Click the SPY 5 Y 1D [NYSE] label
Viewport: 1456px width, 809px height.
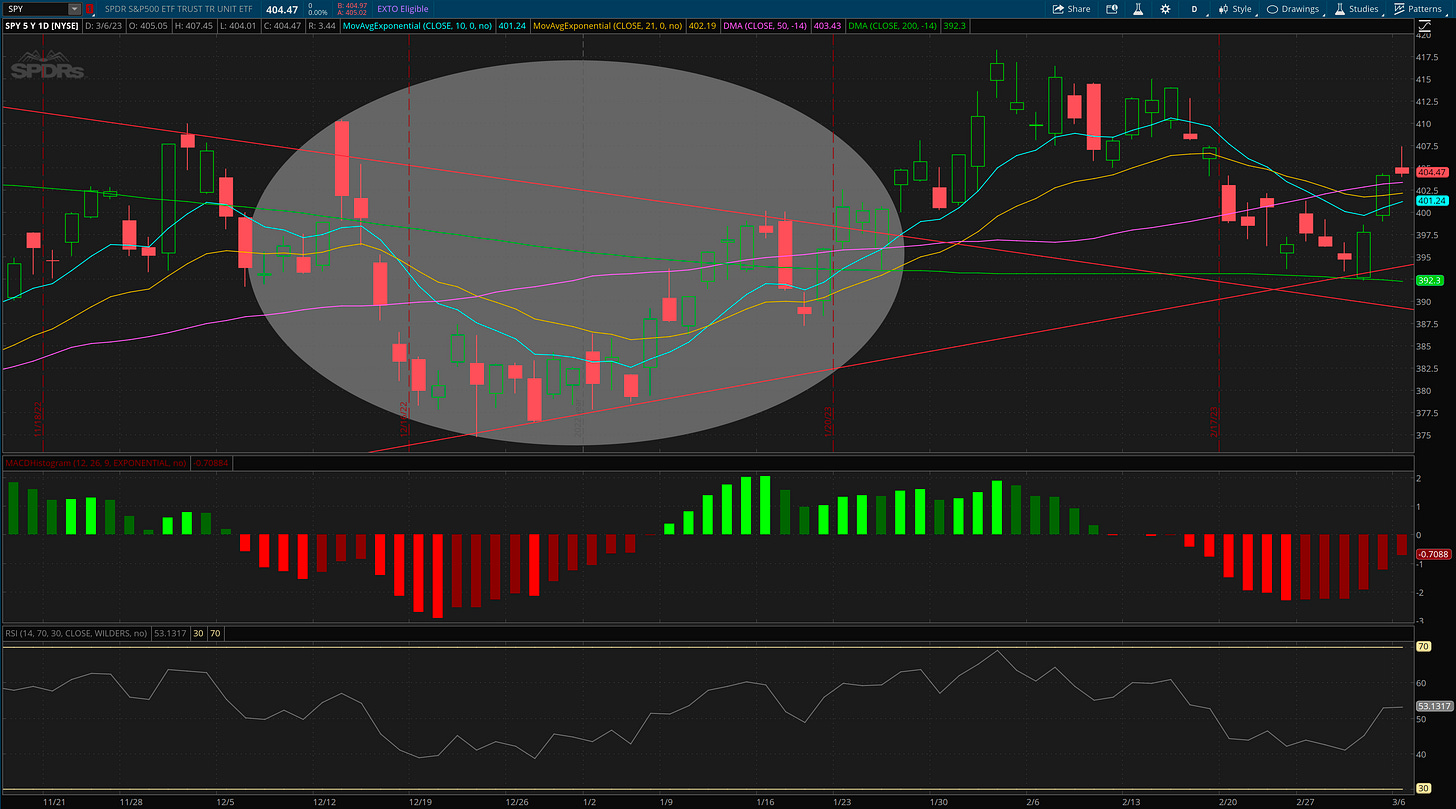coord(43,24)
